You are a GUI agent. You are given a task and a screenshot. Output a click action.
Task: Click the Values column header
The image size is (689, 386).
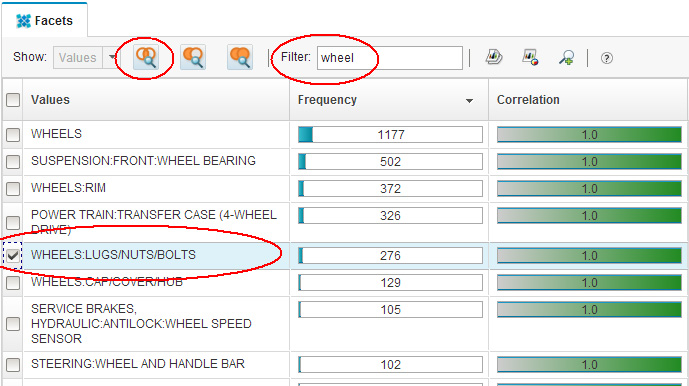coord(156,100)
